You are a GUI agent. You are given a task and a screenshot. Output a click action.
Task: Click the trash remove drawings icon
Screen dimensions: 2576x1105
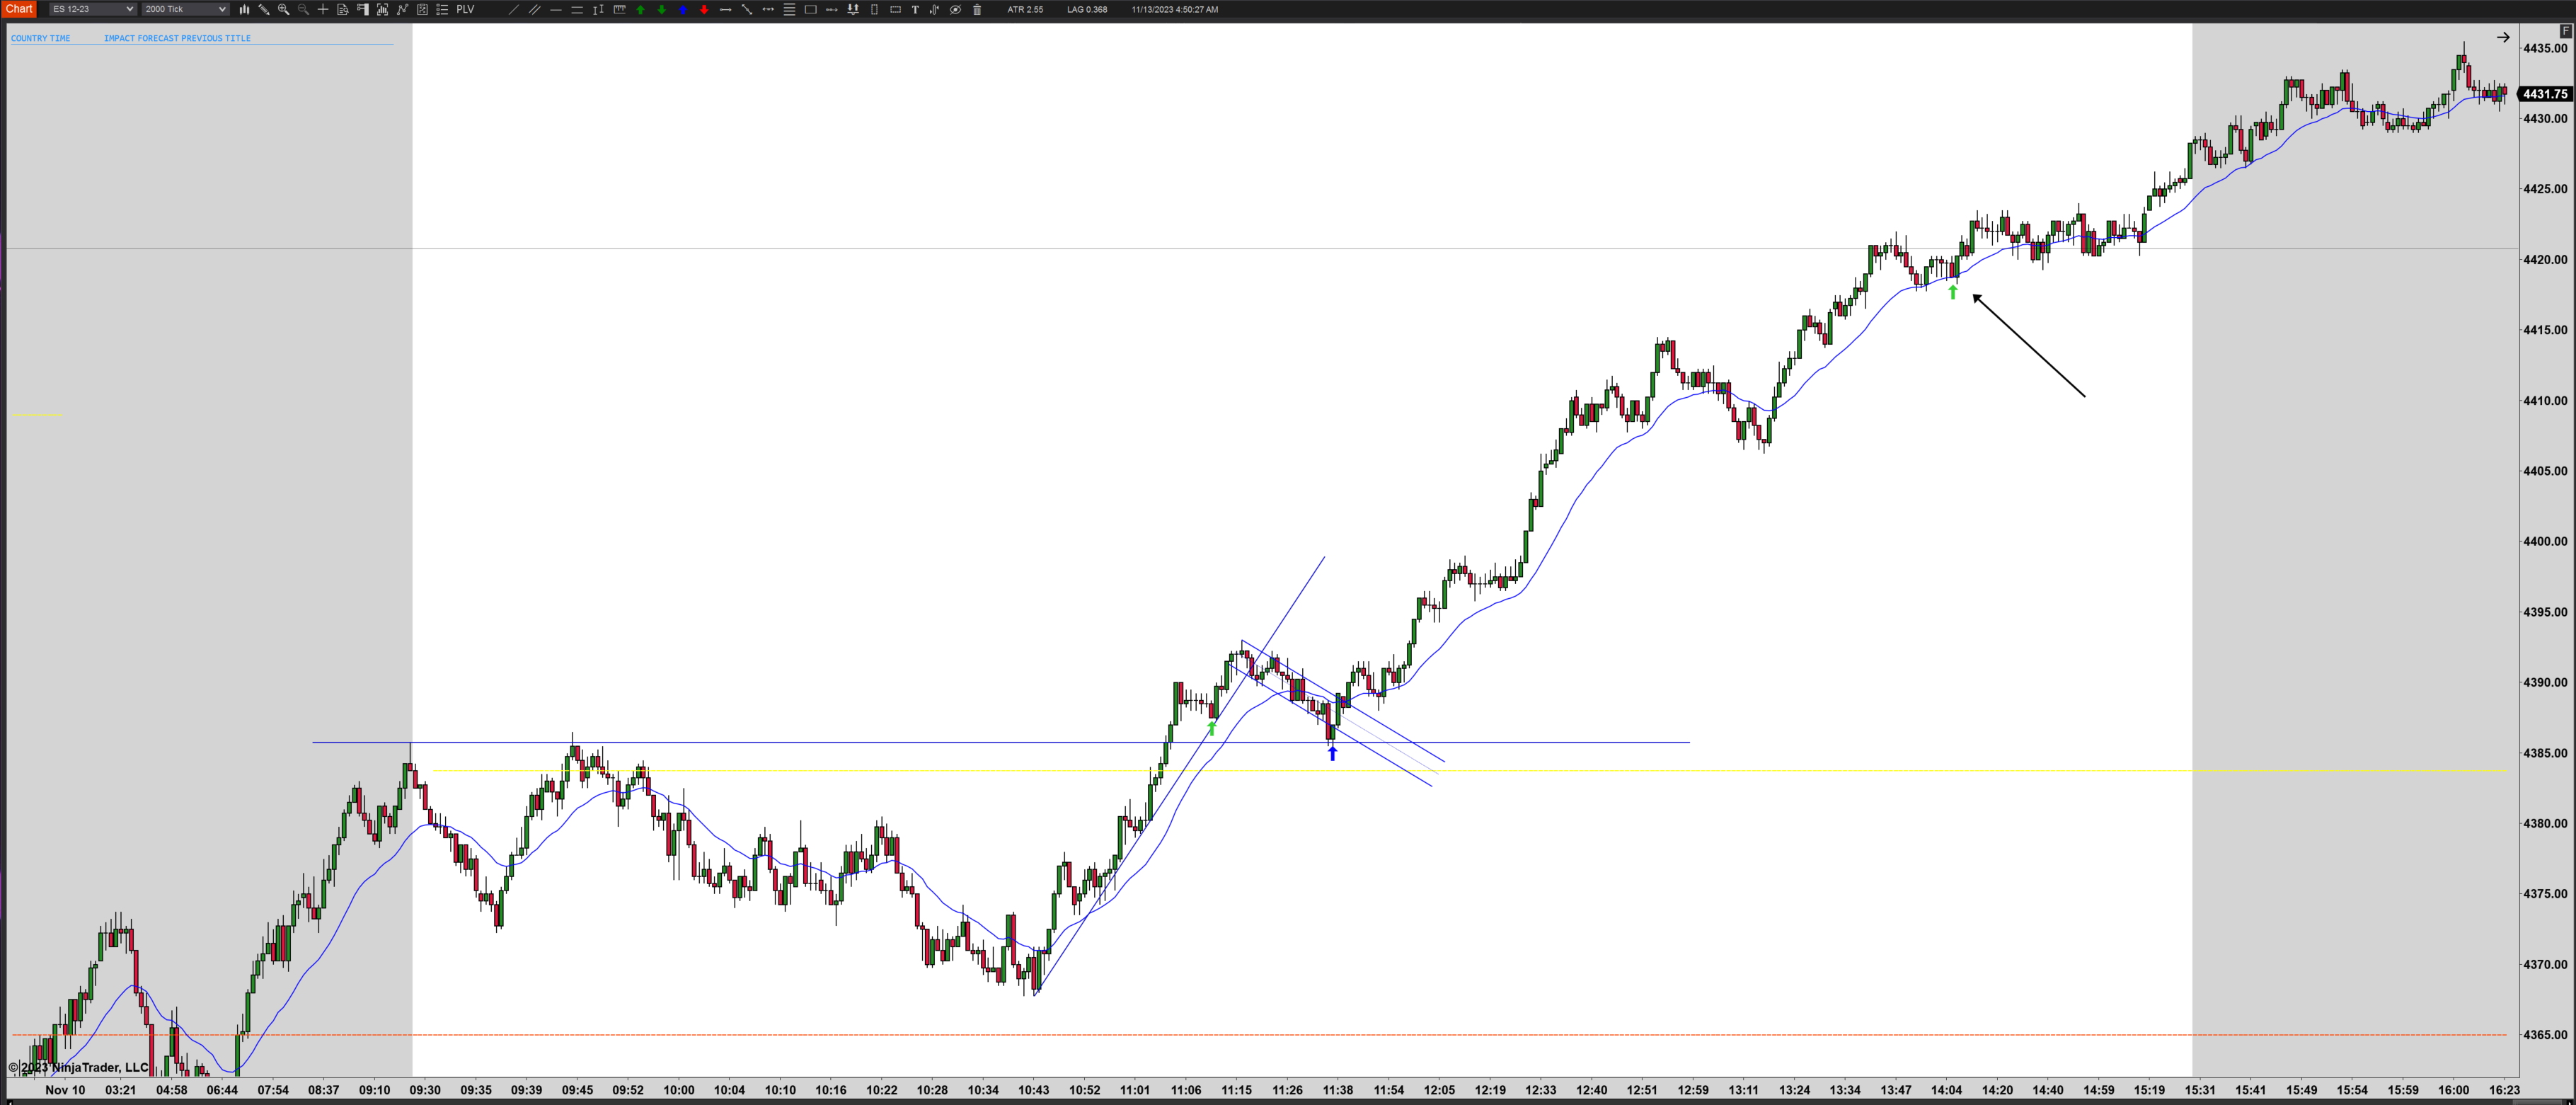pyautogui.click(x=977, y=9)
